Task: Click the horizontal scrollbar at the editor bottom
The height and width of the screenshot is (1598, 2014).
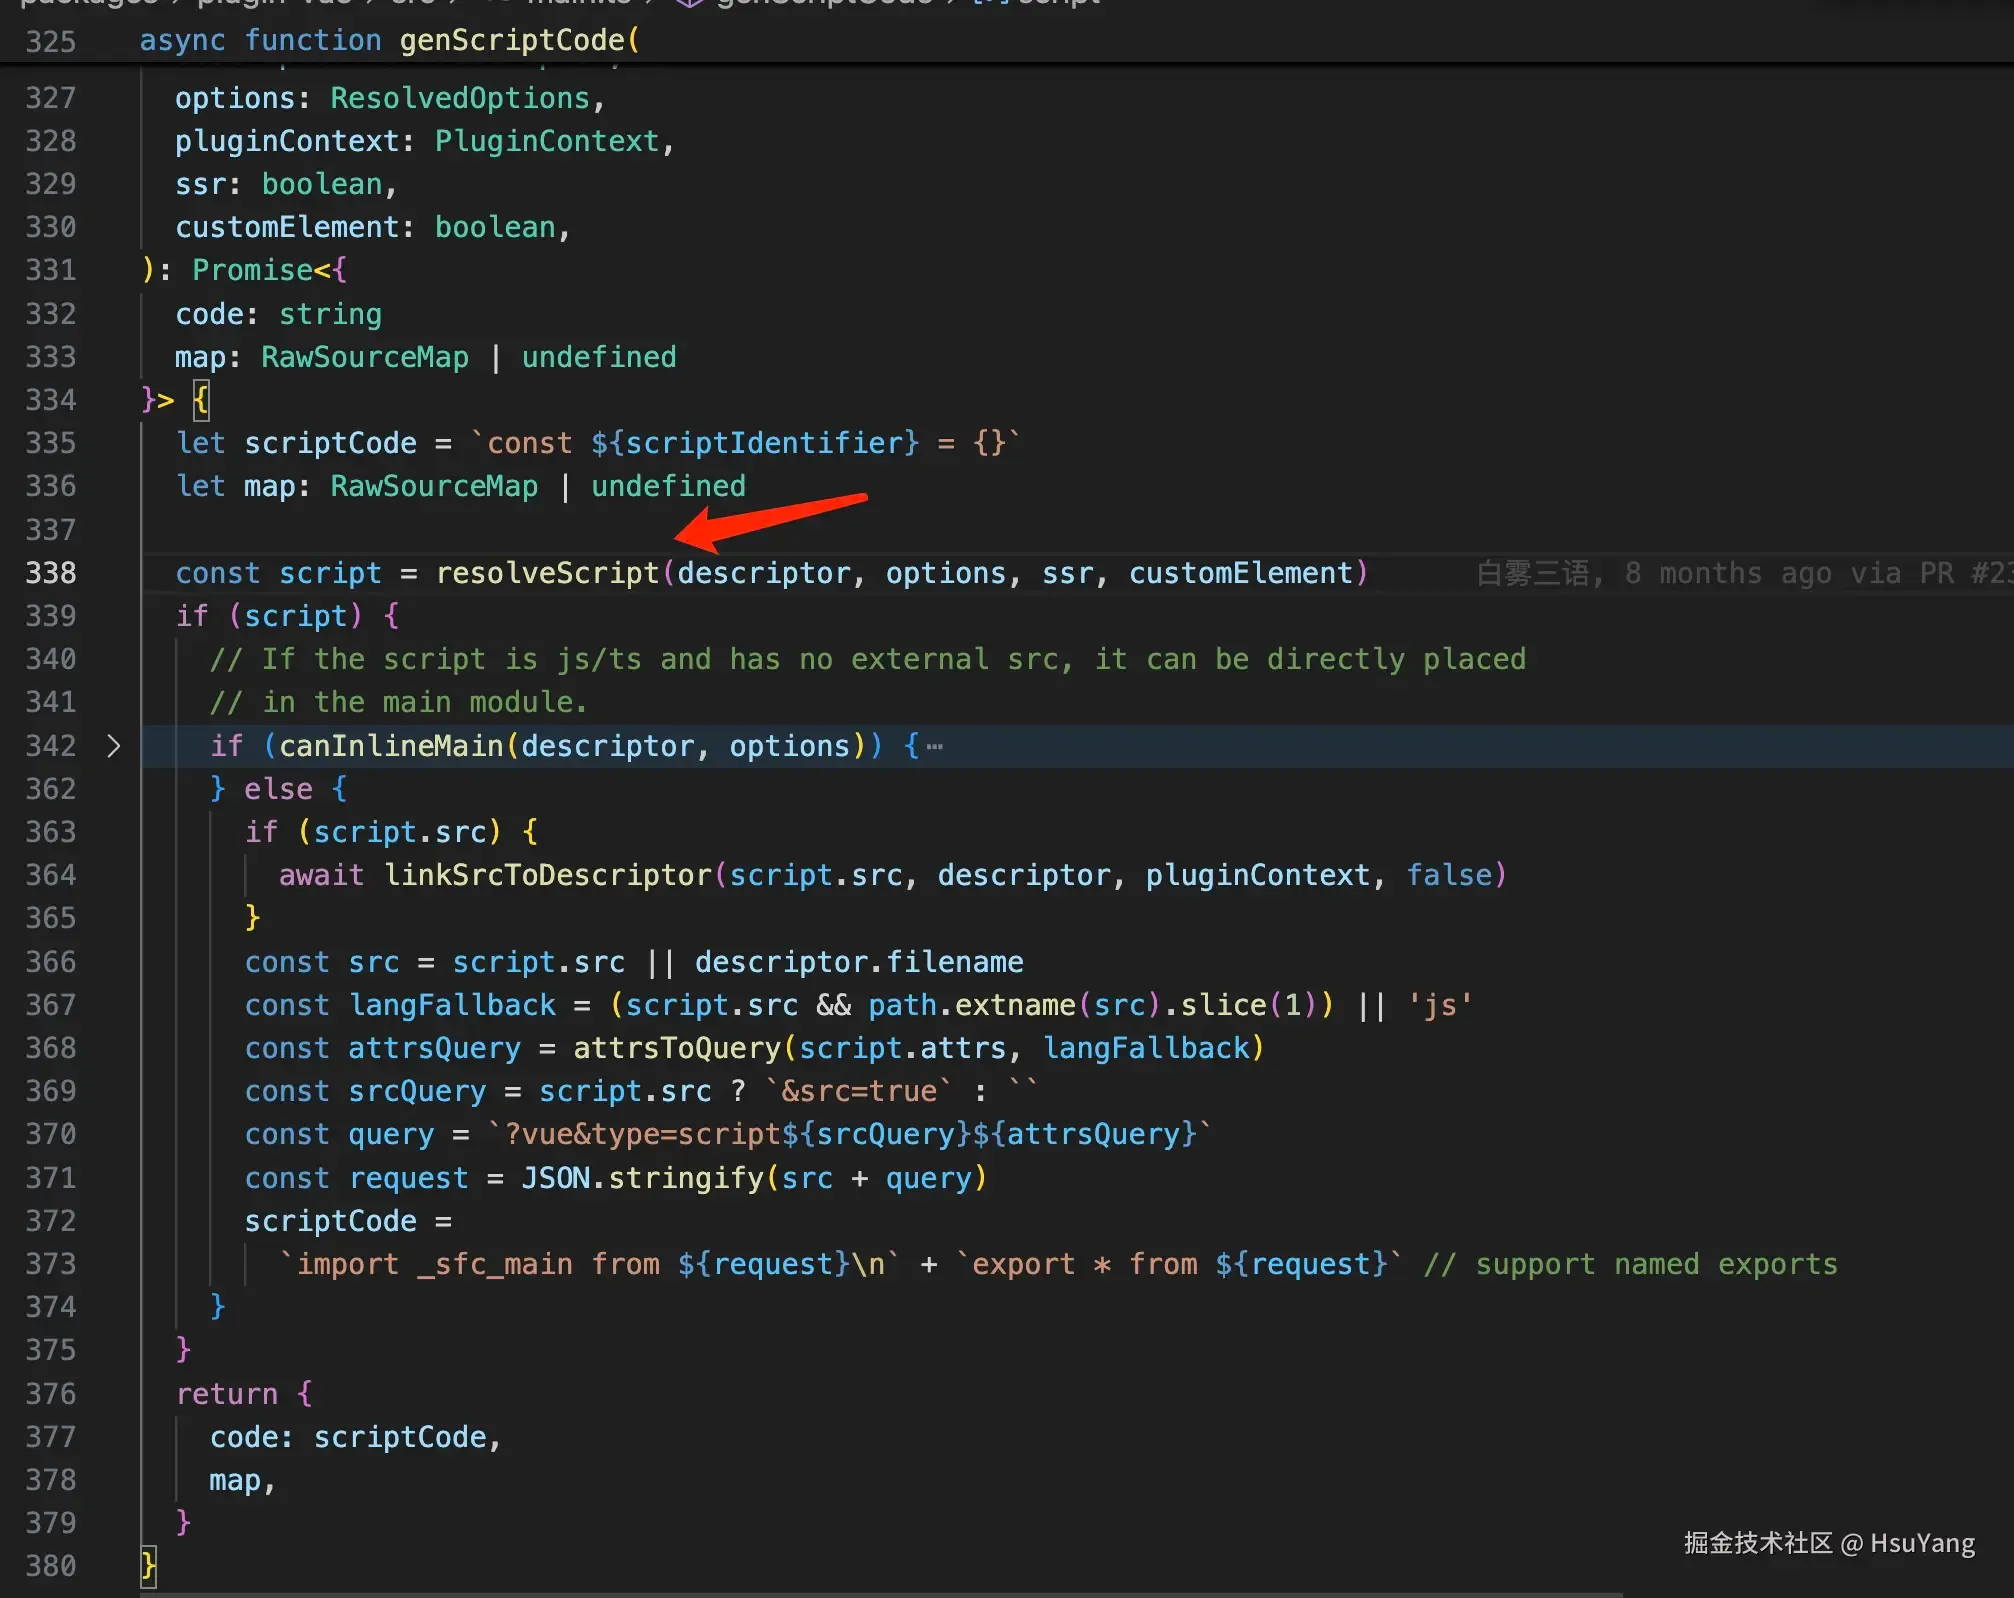Action: coord(880,1594)
